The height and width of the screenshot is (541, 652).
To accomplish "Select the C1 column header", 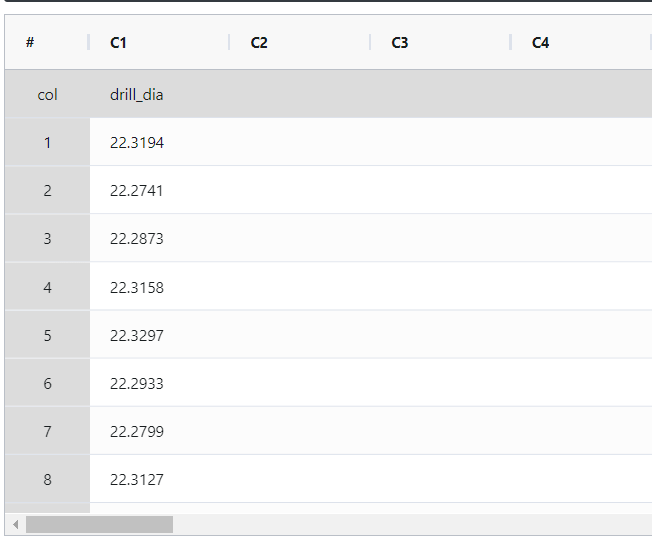I will click(159, 42).
